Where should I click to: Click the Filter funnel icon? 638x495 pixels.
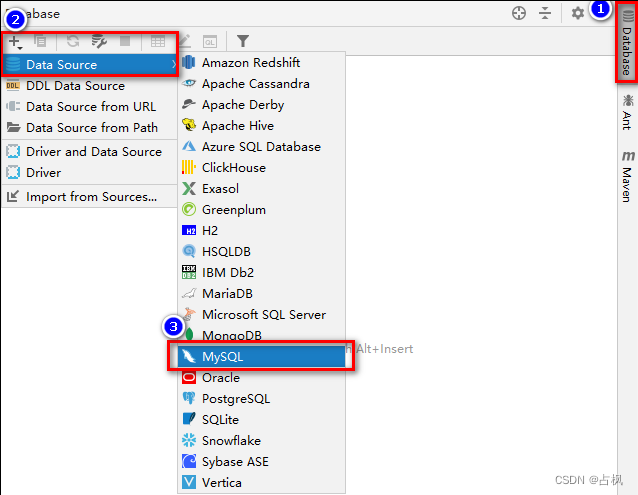click(x=243, y=41)
